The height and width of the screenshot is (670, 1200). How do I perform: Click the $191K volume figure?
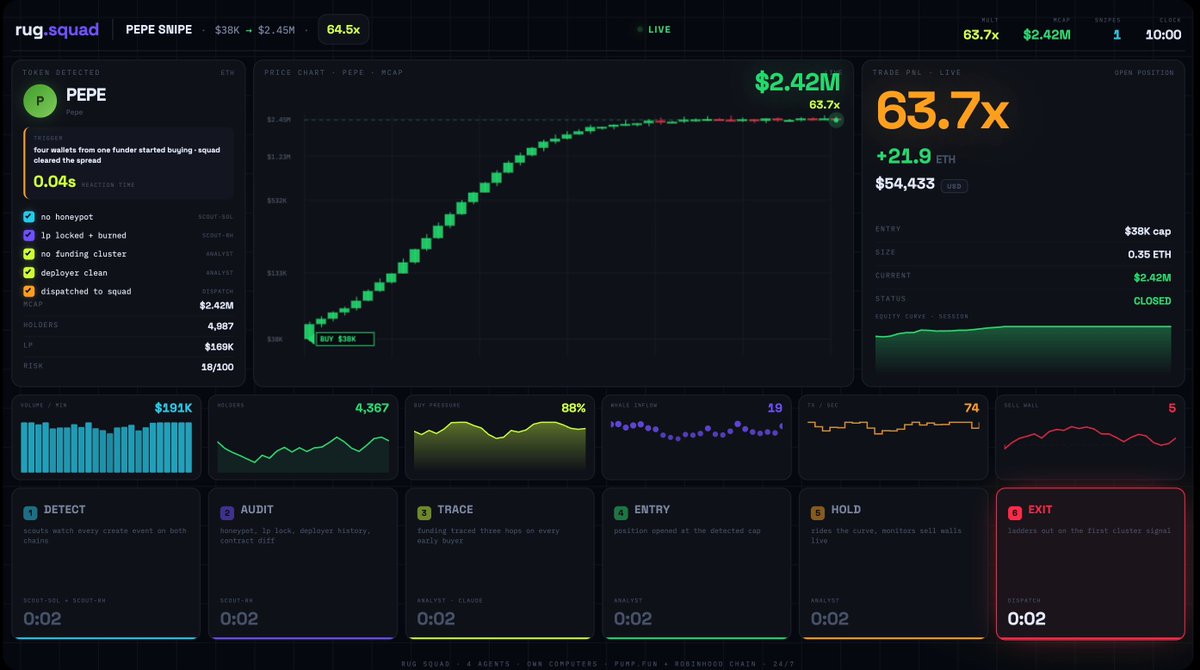(173, 408)
